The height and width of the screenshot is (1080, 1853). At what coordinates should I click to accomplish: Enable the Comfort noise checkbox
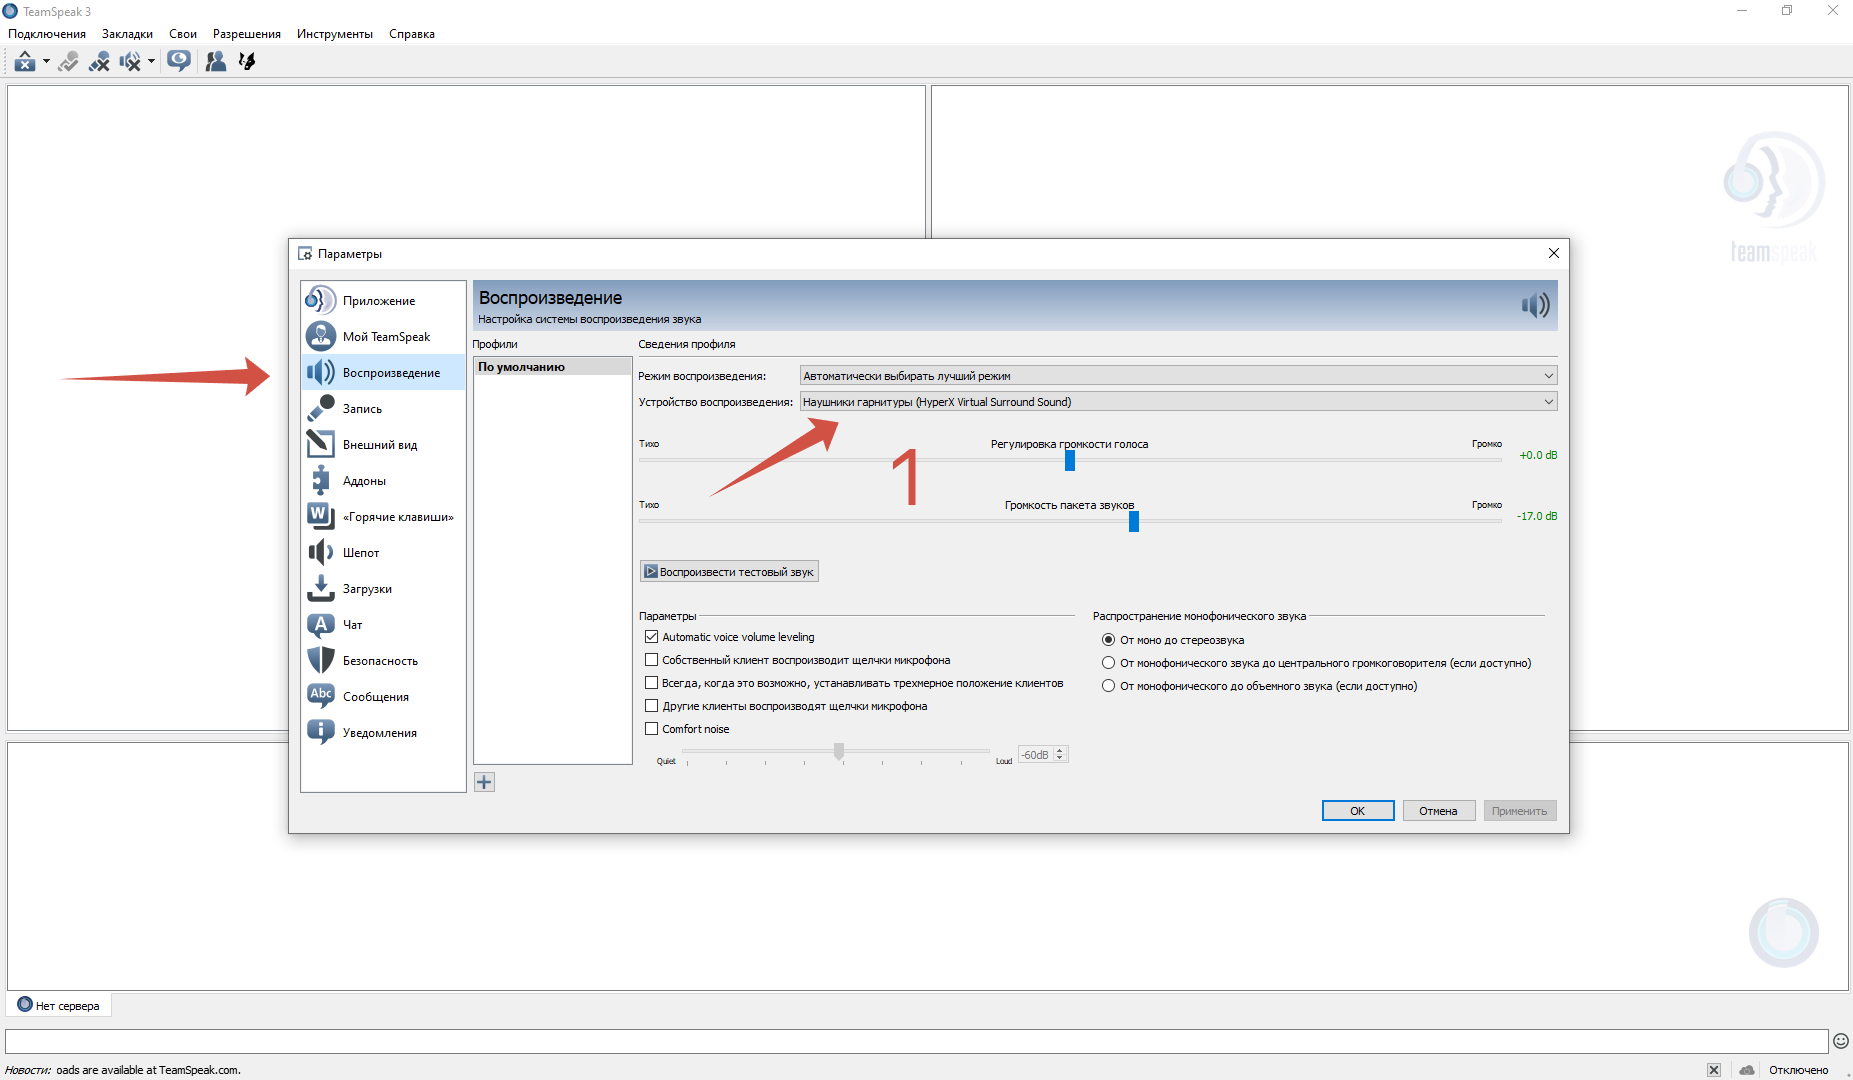652,729
